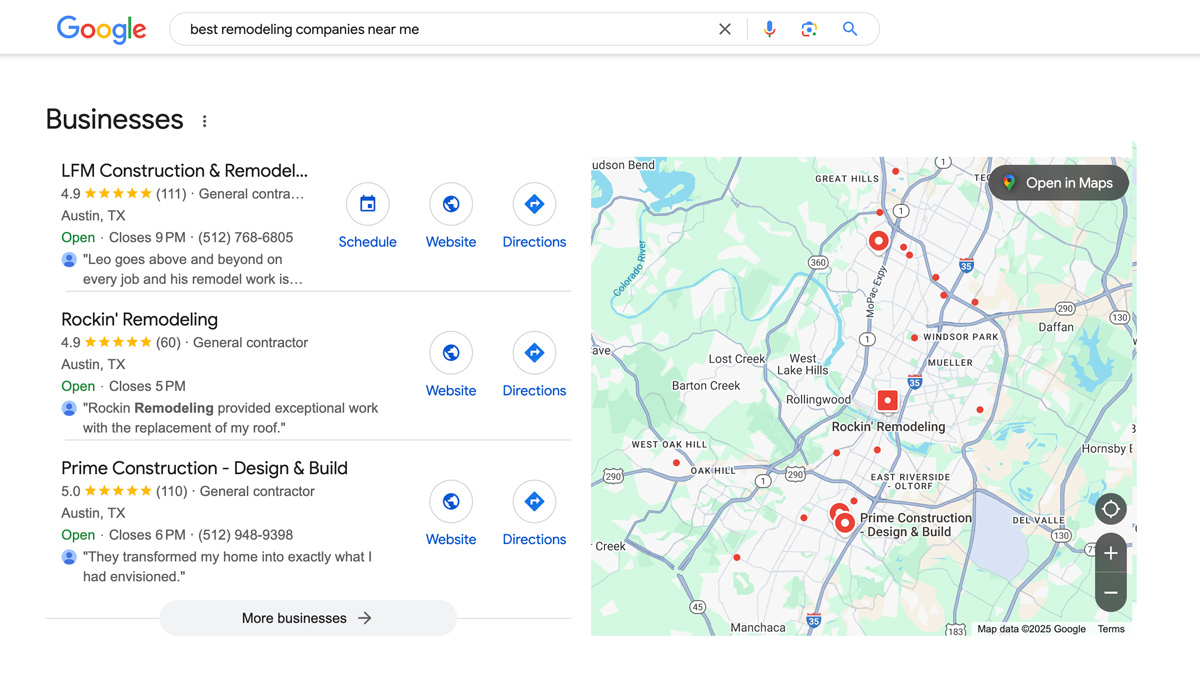1200x700 pixels.
Task: Clear the search query with the X icon
Action: (725, 28)
